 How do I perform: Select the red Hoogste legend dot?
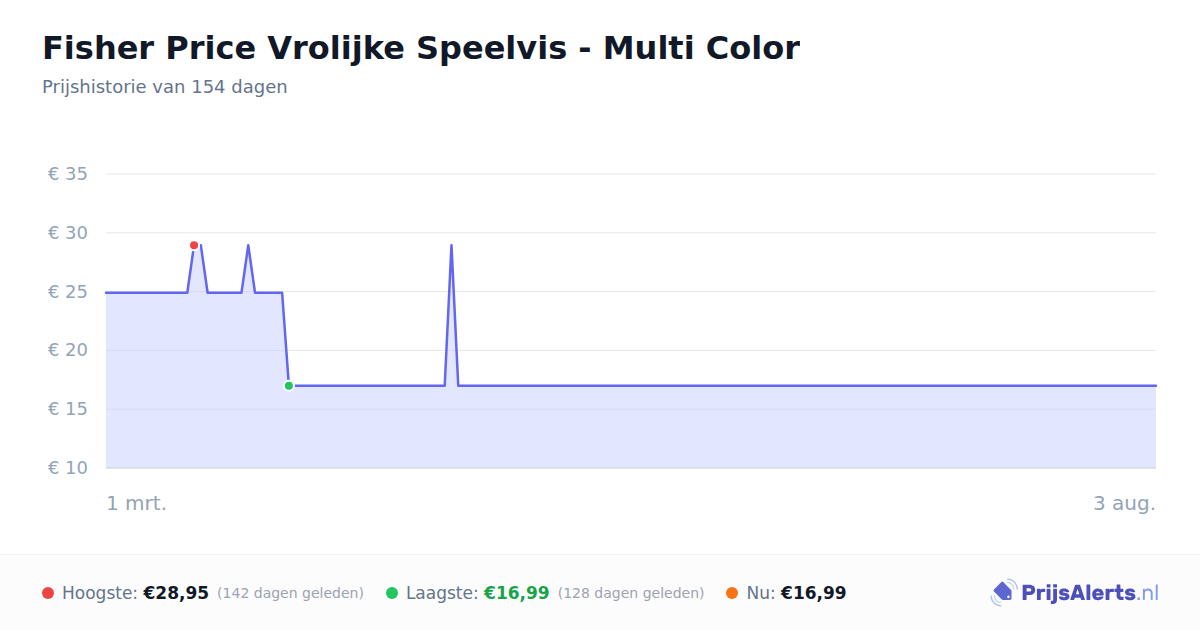pos(48,593)
